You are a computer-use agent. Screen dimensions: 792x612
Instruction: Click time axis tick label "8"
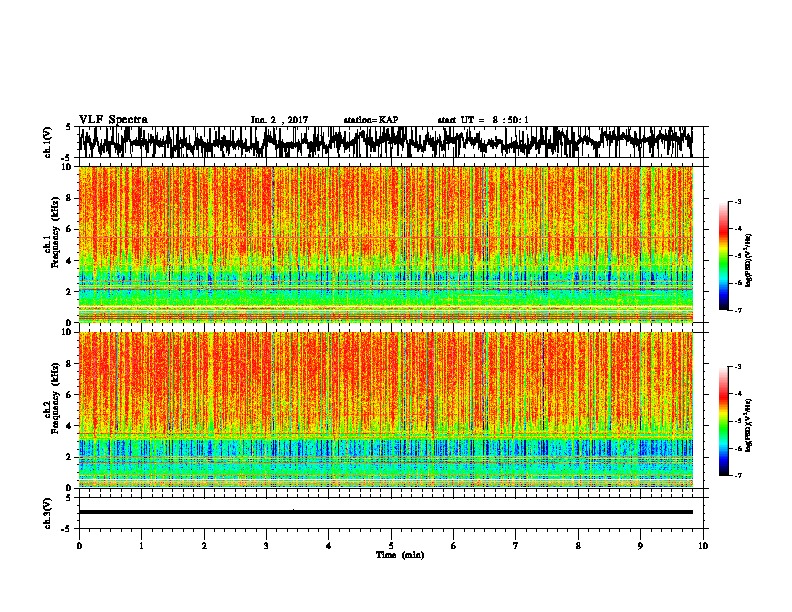(578, 546)
